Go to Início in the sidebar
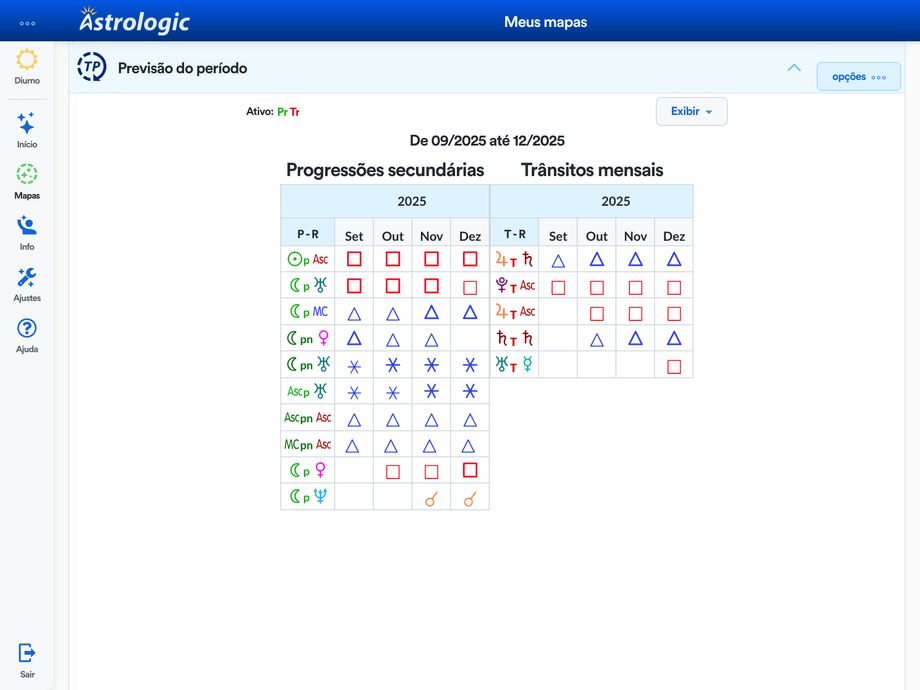Image resolution: width=920 pixels, height=690 pixels. [x=27, y=130]
